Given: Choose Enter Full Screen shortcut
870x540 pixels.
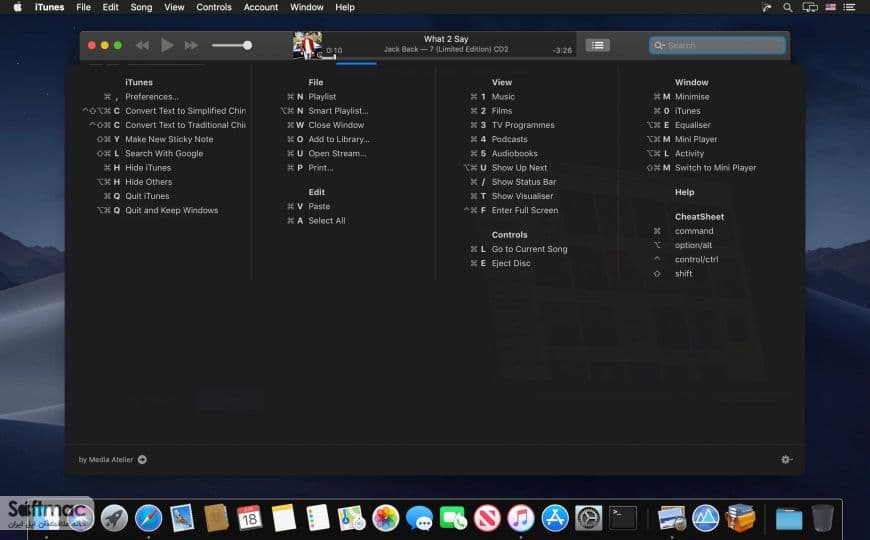Looking at the screenshot, I should tap(524, 210).
